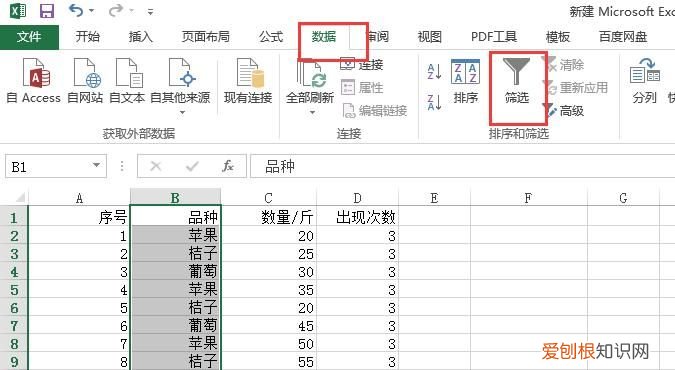Image resolution: width=675 pixels, height=370 pixels.
Task: Click cell B2 containing 苹果
Action: coord(175,235)
